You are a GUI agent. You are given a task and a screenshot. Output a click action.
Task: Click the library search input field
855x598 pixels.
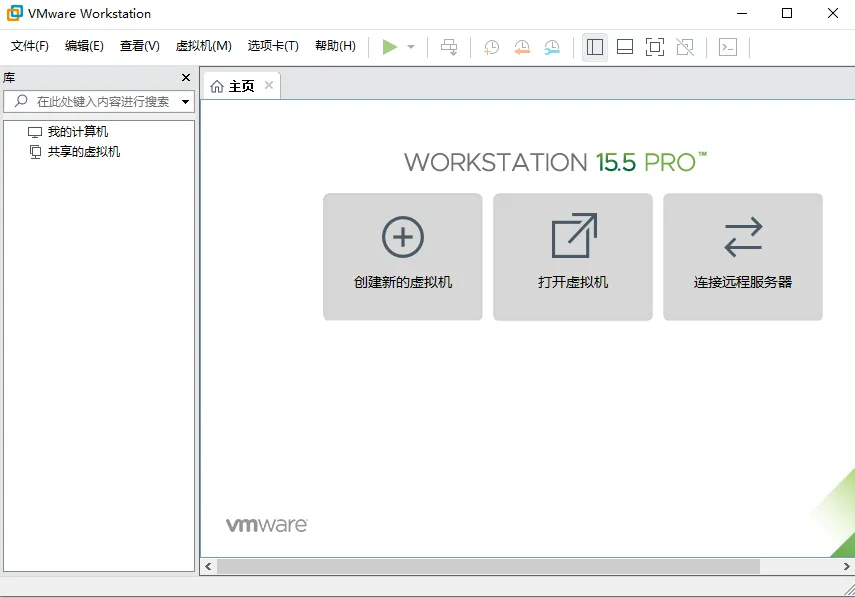click(99, 101)
